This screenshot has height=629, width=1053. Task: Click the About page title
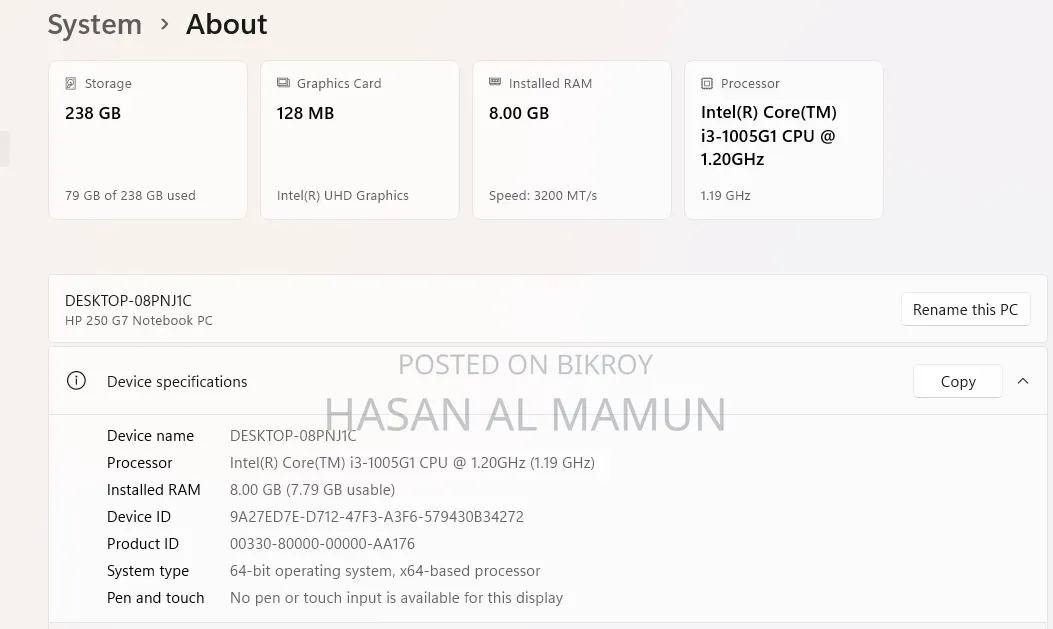tap(226, 25)
